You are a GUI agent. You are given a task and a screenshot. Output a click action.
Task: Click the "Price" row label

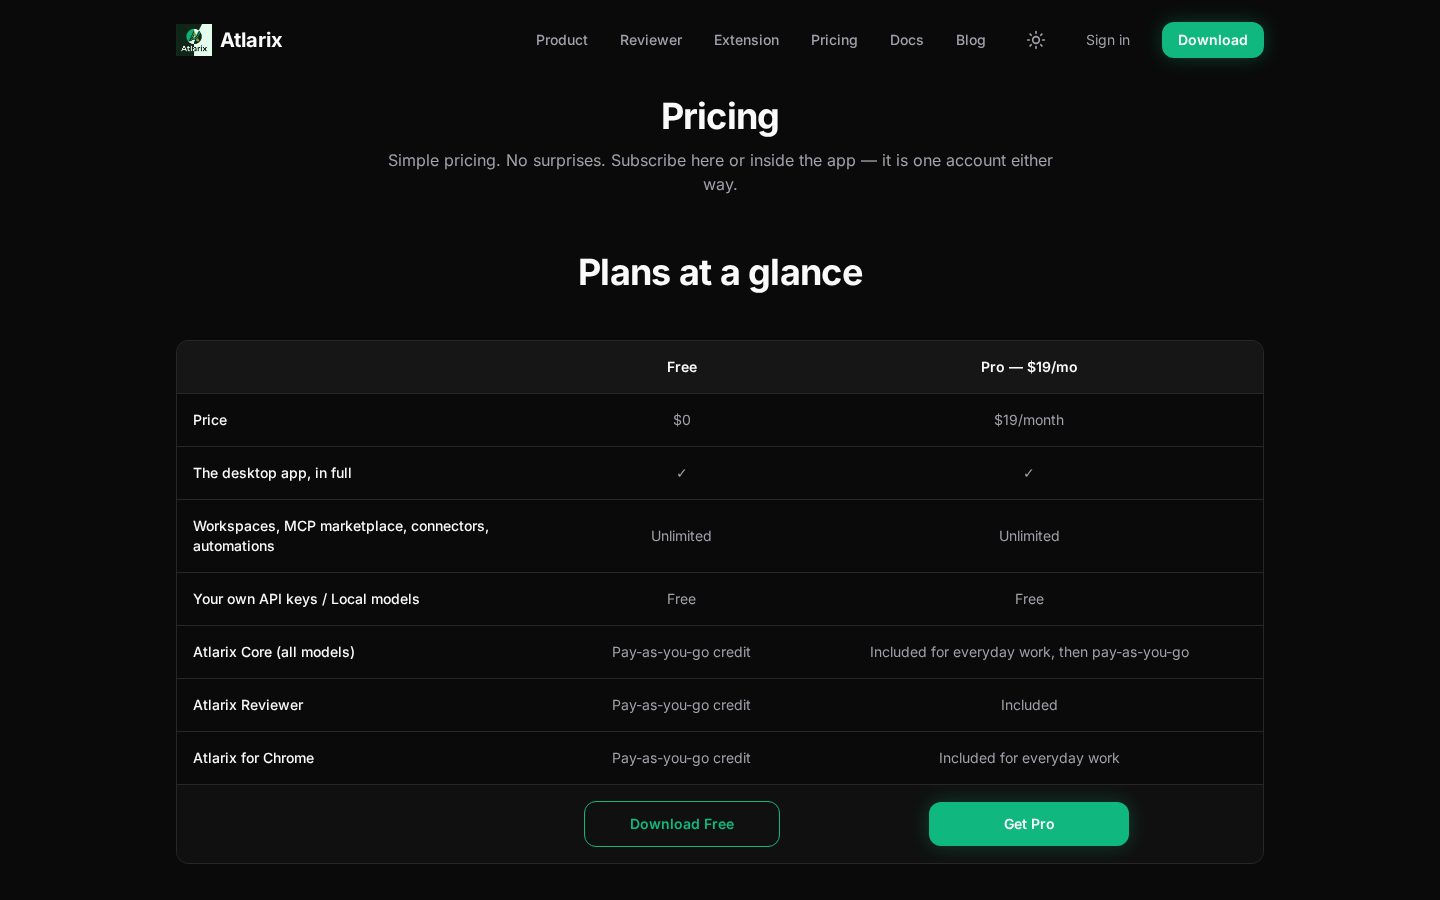coord(210,420)
